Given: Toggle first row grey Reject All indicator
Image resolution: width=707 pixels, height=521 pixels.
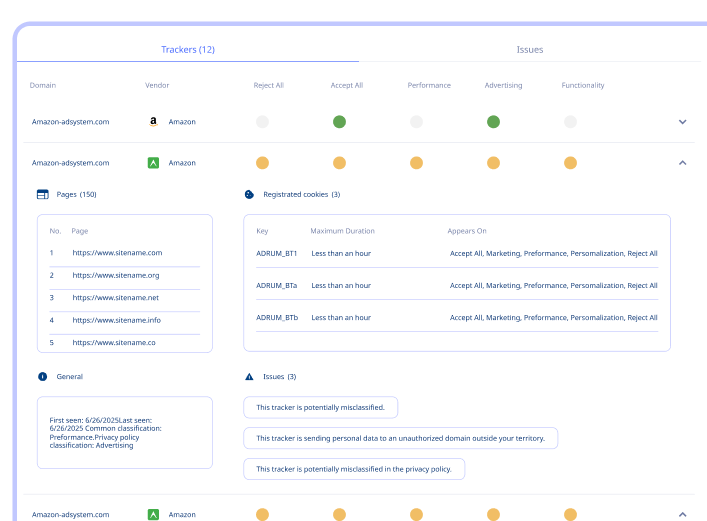Looking at the screenshot, I should click(262, 122).
